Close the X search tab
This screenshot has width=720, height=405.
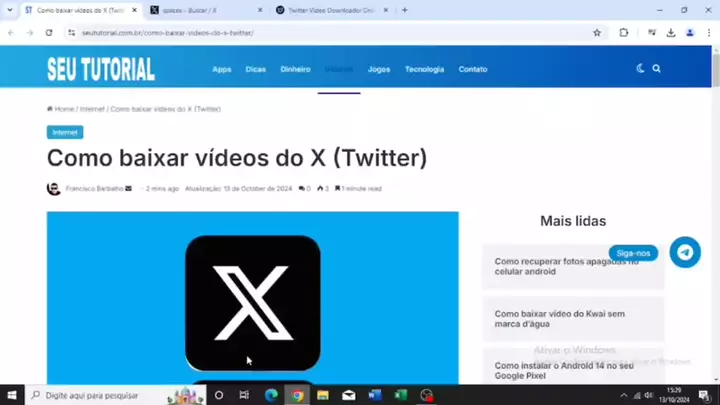tap(260, 10)
